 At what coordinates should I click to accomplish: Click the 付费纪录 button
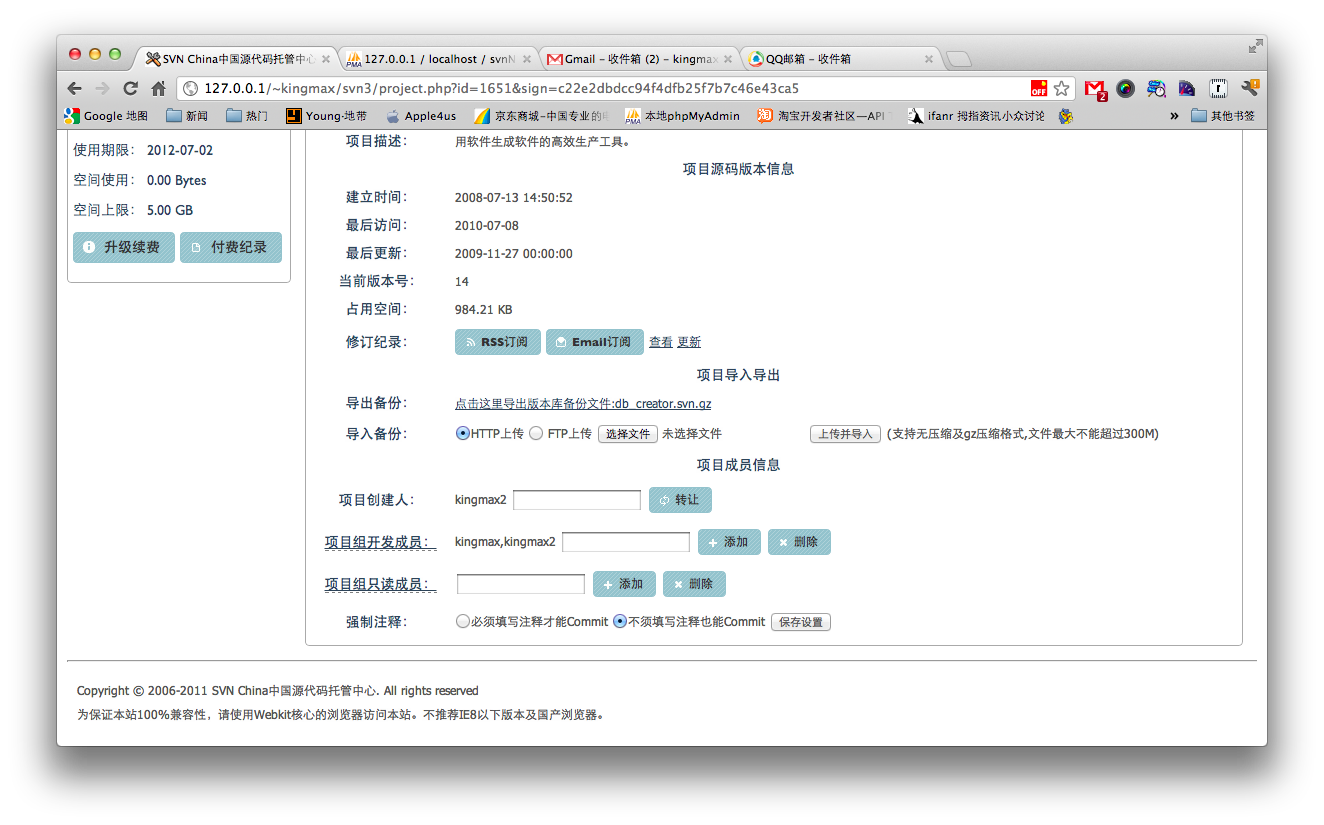[231, 247]
